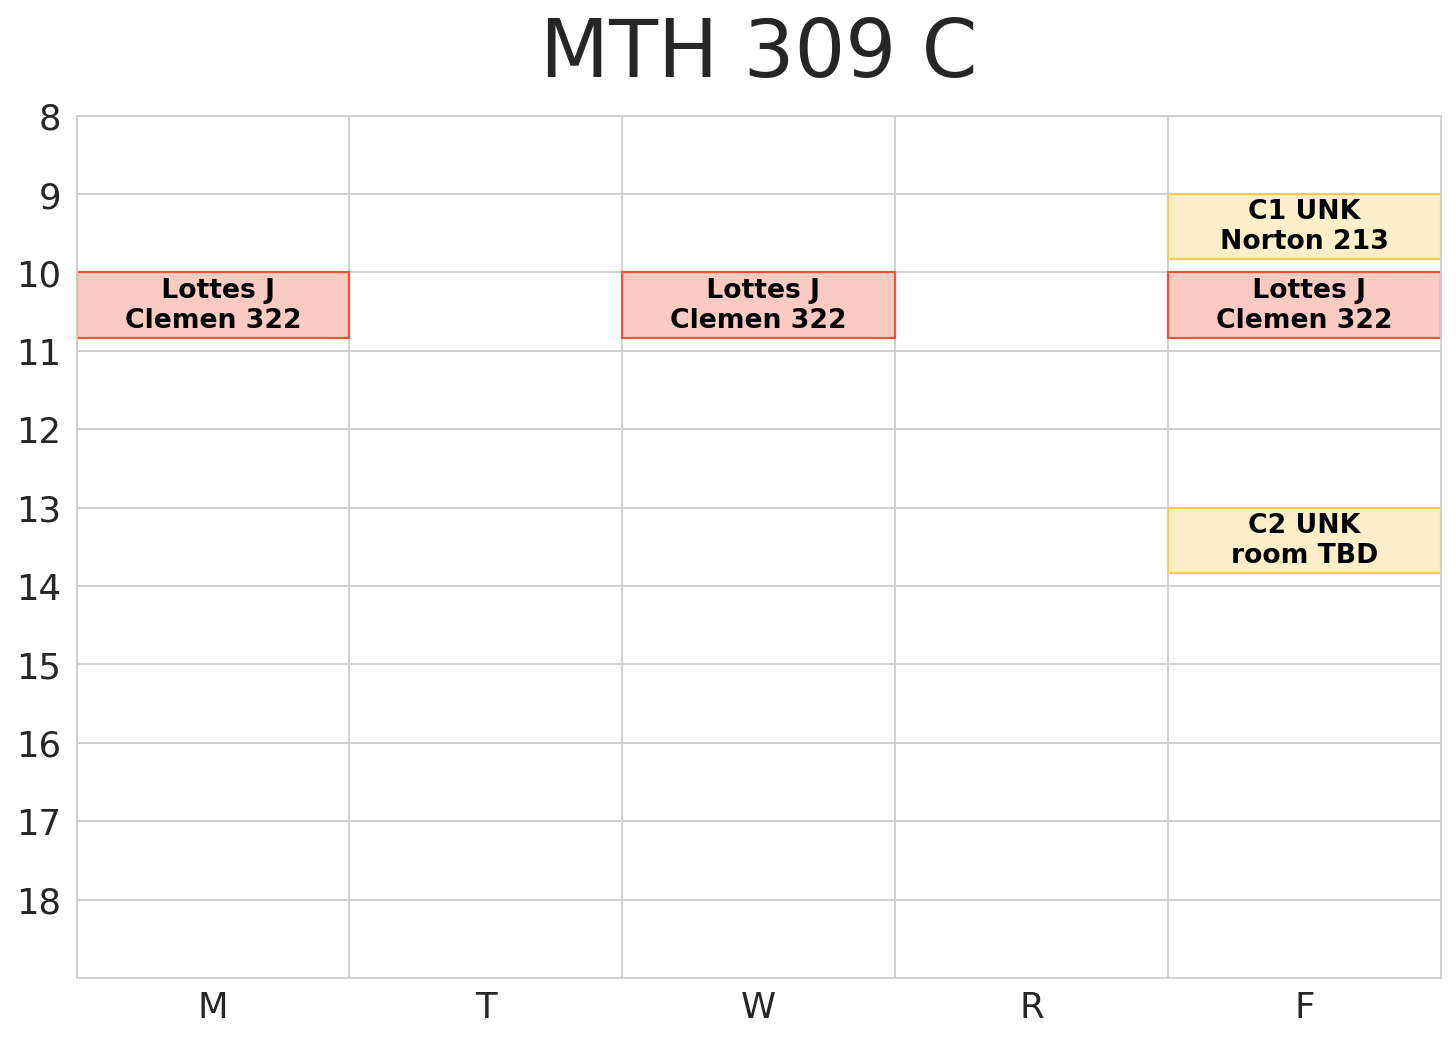Click the MTH 309 C chart title
The width and height of the screenshot is (1456, 1040).
point(758,52)
